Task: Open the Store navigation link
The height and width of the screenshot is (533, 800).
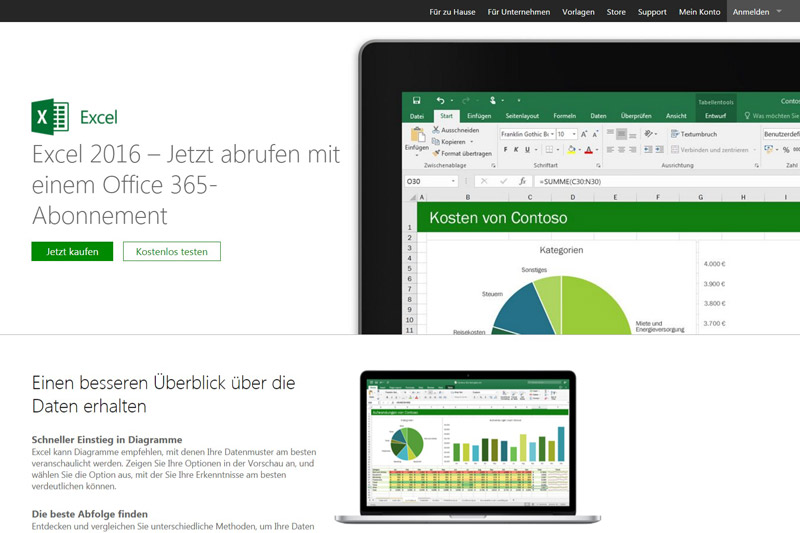Action: (x=616, y=12)
